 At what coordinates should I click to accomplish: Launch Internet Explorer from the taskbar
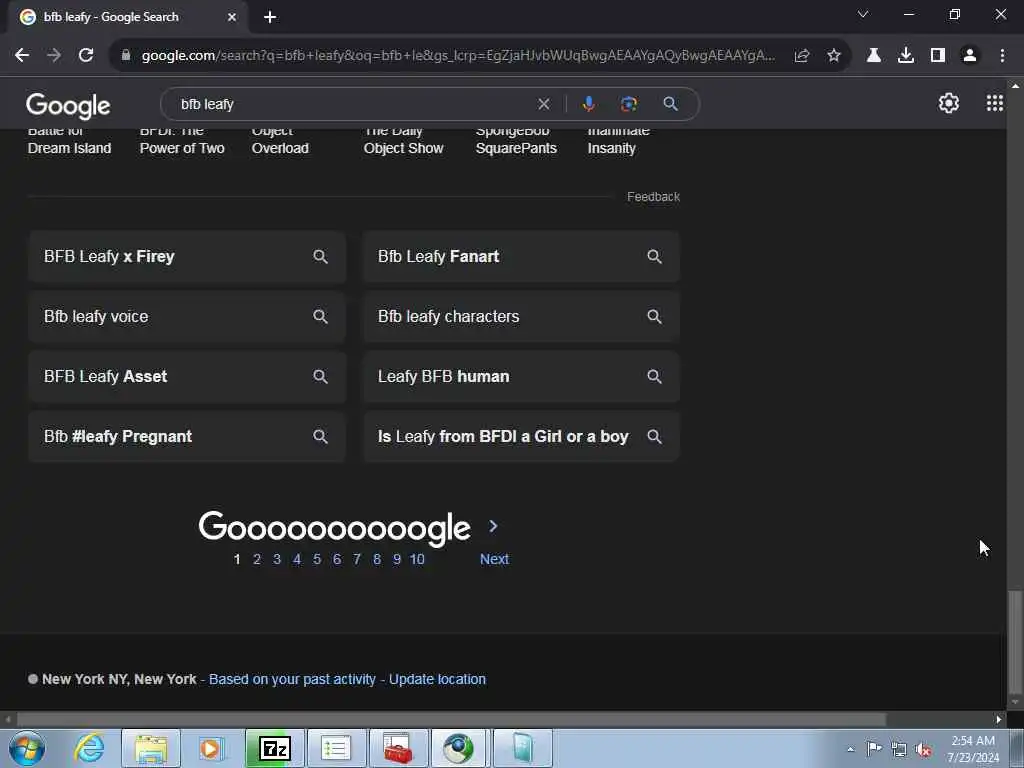tap(89, 748)
